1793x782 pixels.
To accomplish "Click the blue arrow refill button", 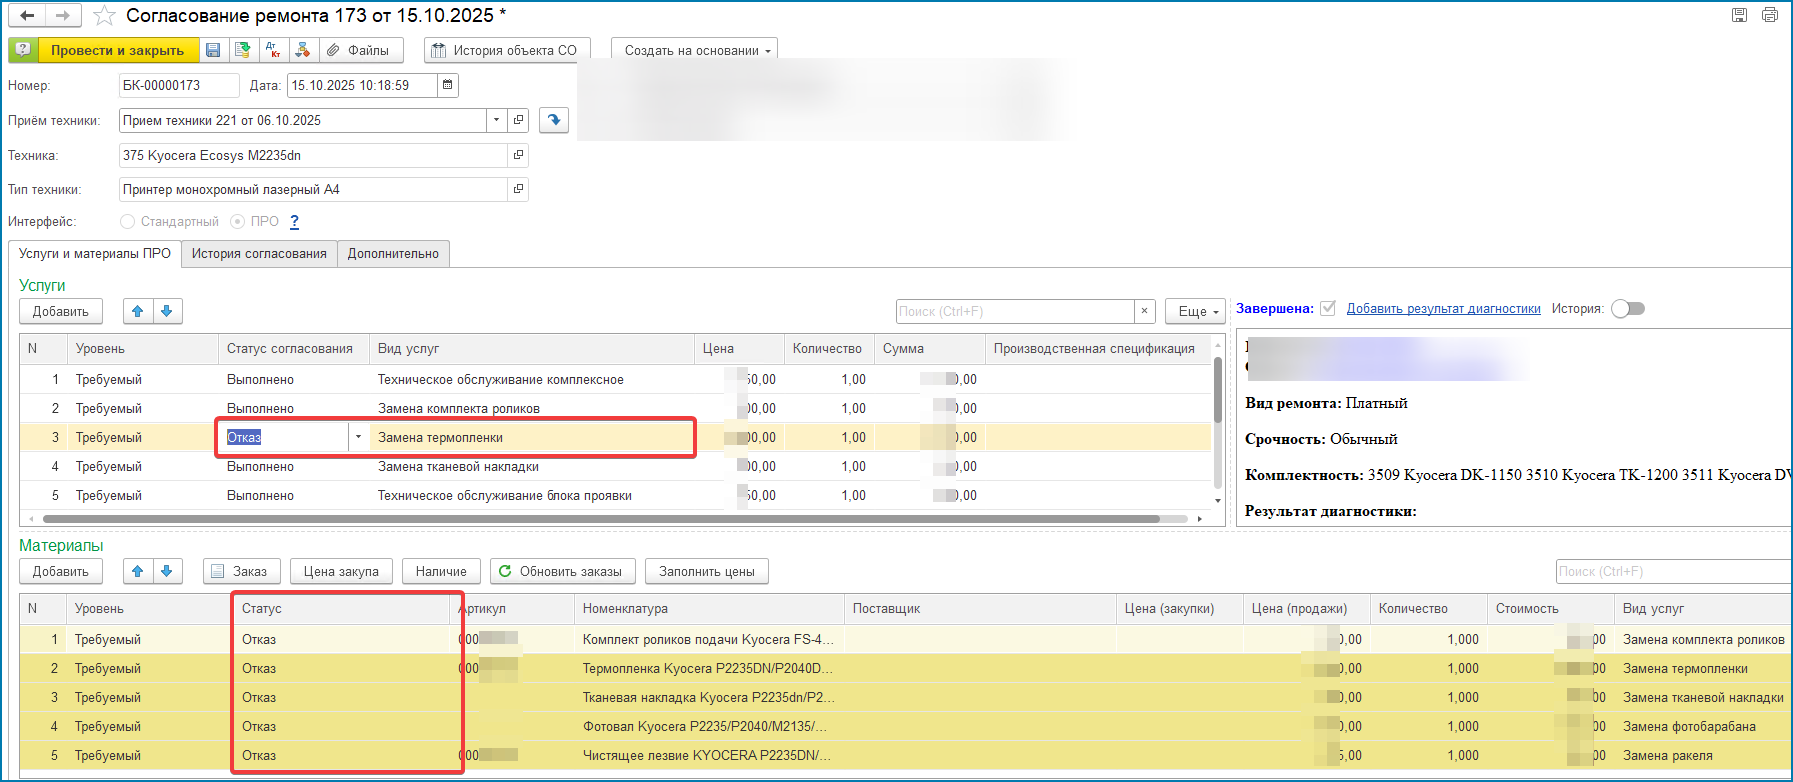I will click(554, 120).
